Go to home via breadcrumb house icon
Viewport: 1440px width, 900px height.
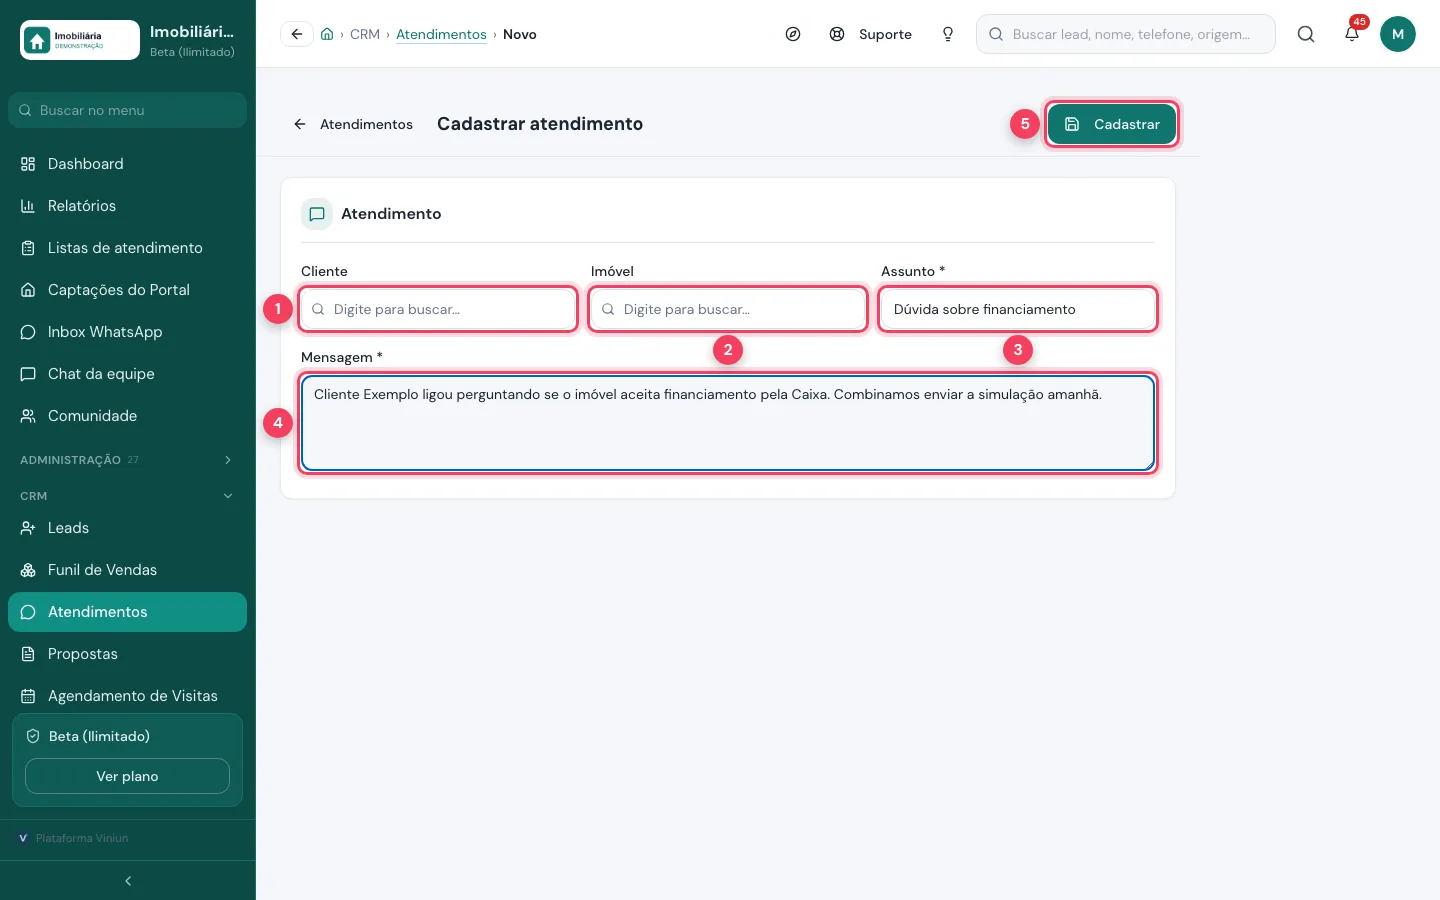[x=327, y=34]
